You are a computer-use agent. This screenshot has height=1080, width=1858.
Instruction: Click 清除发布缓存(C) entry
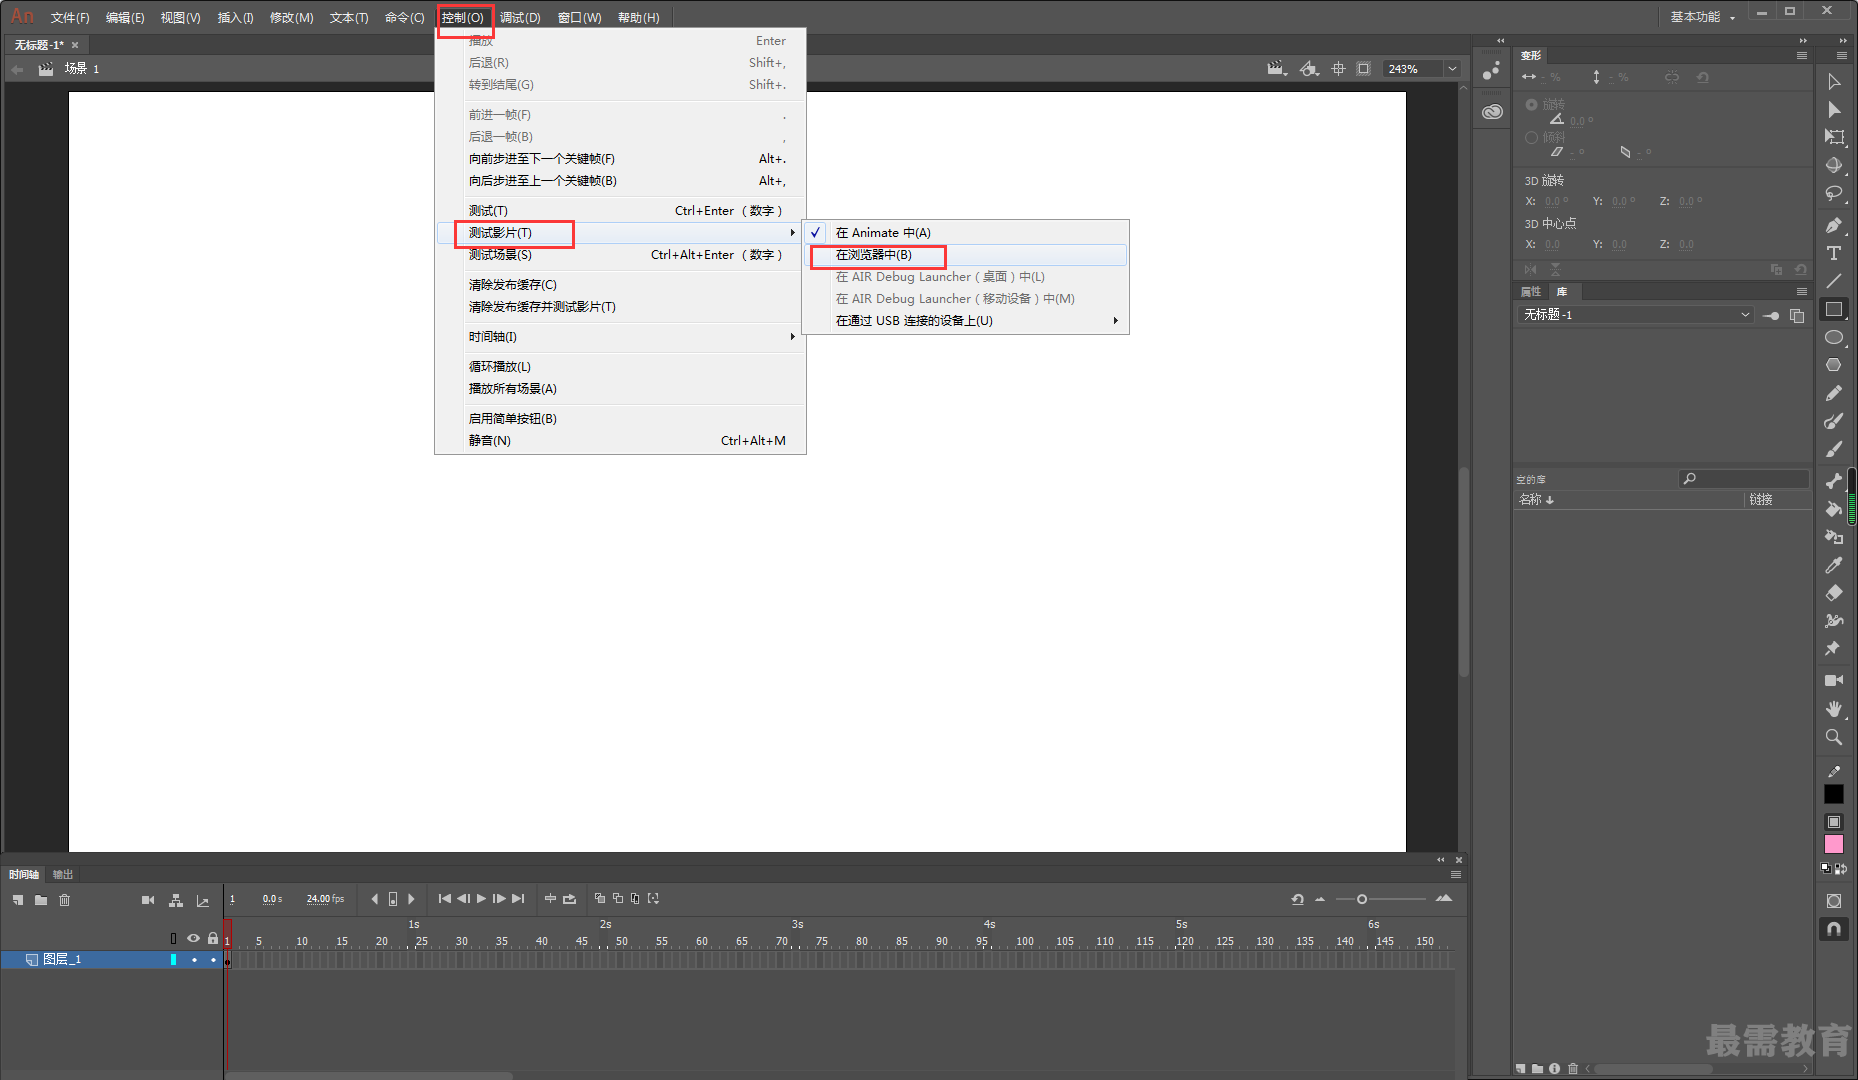[620, 285]
